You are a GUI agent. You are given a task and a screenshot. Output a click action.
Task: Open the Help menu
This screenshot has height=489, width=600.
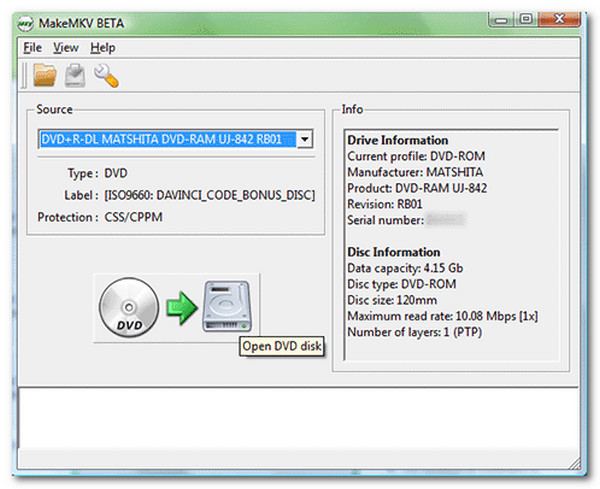103,48
